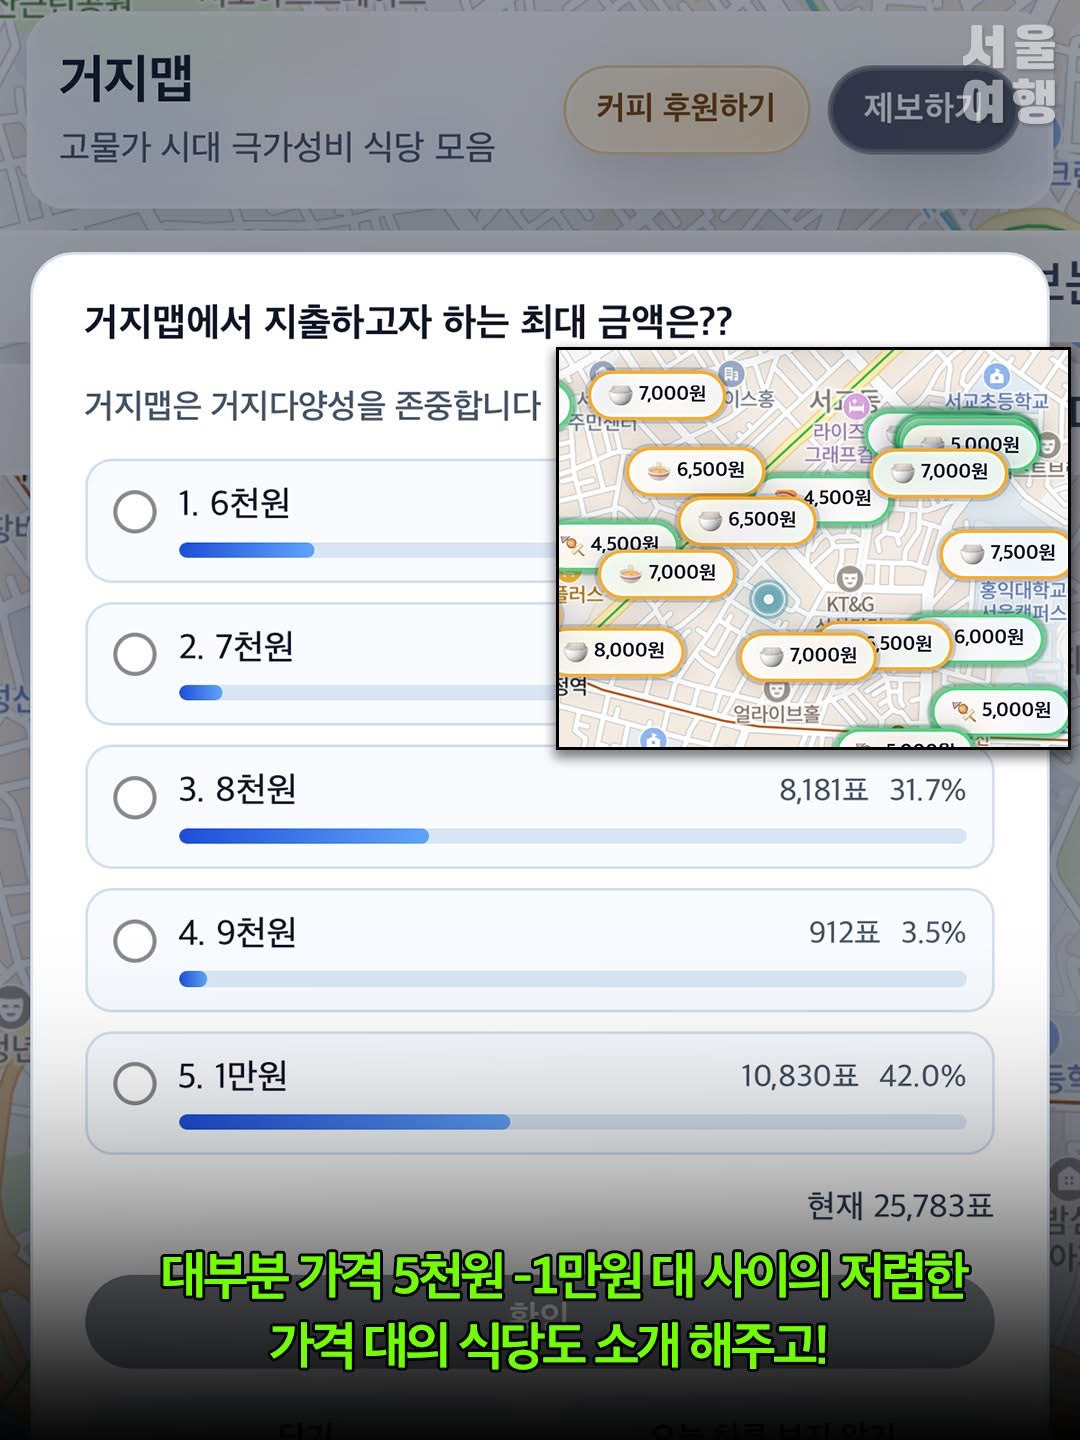Click the 거지맵 title logo
Screen dimensions: 1080x1440
(x=126, y=78)
